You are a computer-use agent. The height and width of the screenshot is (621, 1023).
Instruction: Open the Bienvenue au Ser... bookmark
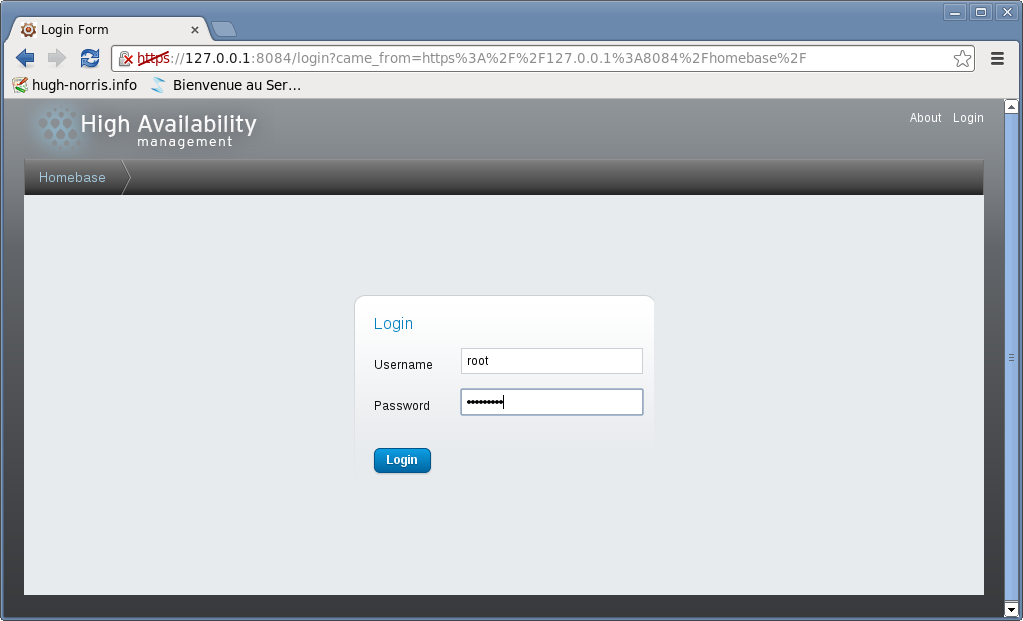click(x=226, y=85)
